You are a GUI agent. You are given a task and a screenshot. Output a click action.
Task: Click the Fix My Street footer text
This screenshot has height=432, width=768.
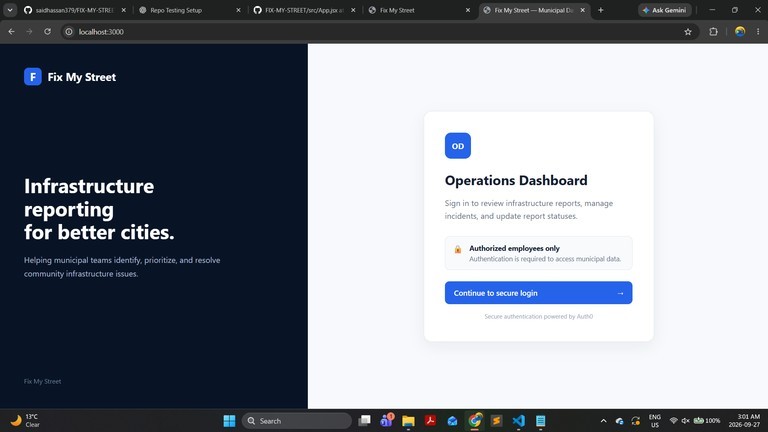pos(43,381)
